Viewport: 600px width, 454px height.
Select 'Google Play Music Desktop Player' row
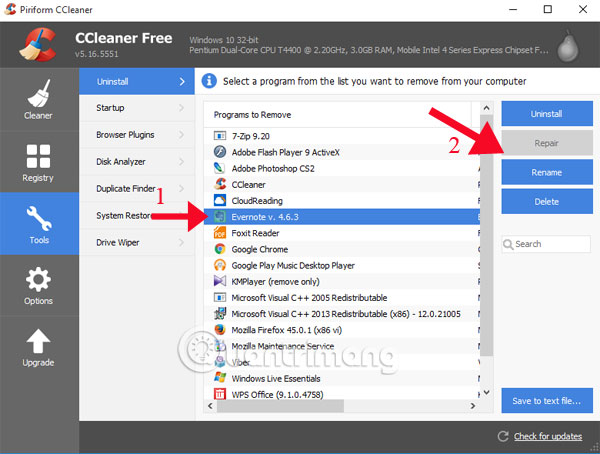coord(342,265)
